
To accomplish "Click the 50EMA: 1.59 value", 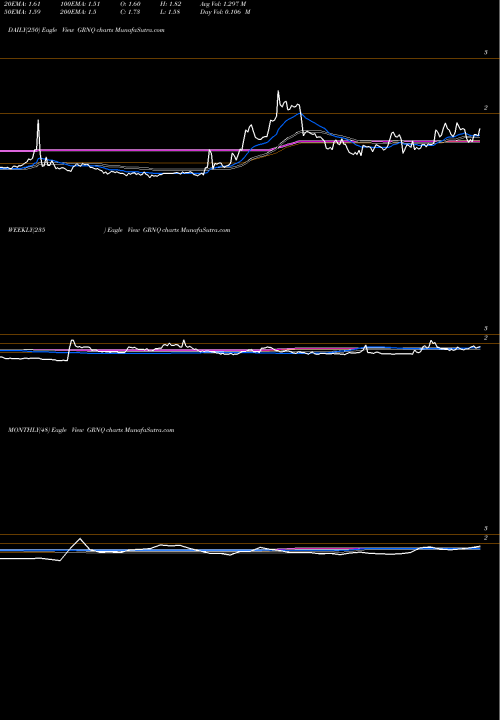I will click(x=22, y=12).
